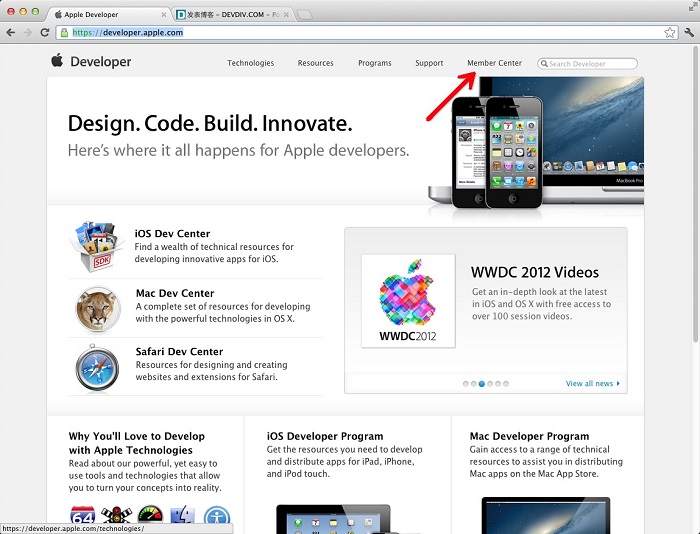Select the first carousel dot

pos(466,384)
